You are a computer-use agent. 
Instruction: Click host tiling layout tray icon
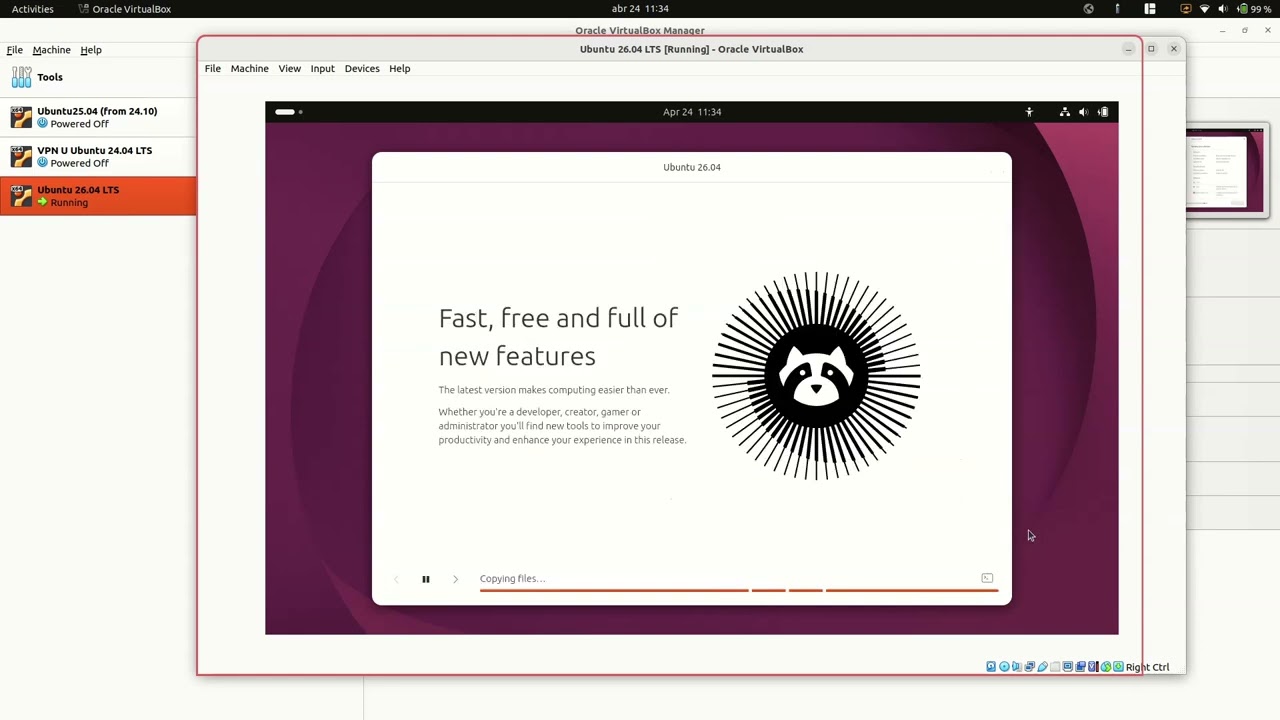1150,8
